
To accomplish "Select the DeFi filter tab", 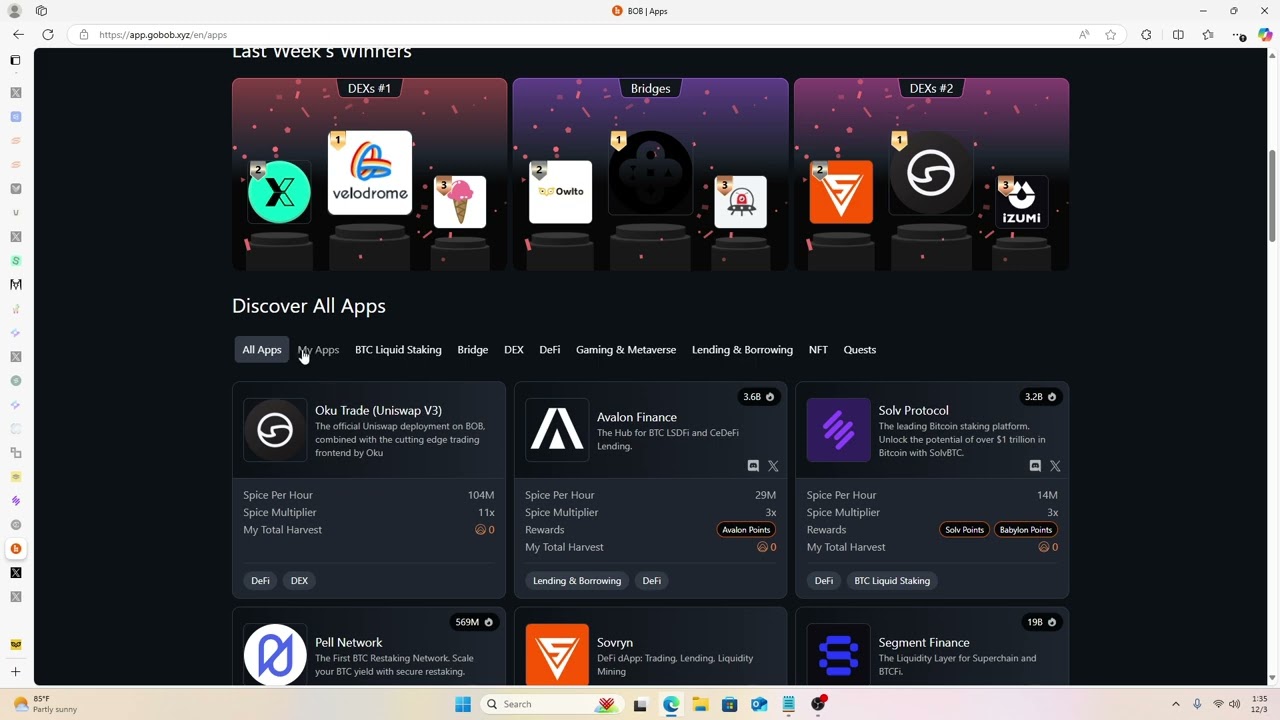I will tap(550, 350).
